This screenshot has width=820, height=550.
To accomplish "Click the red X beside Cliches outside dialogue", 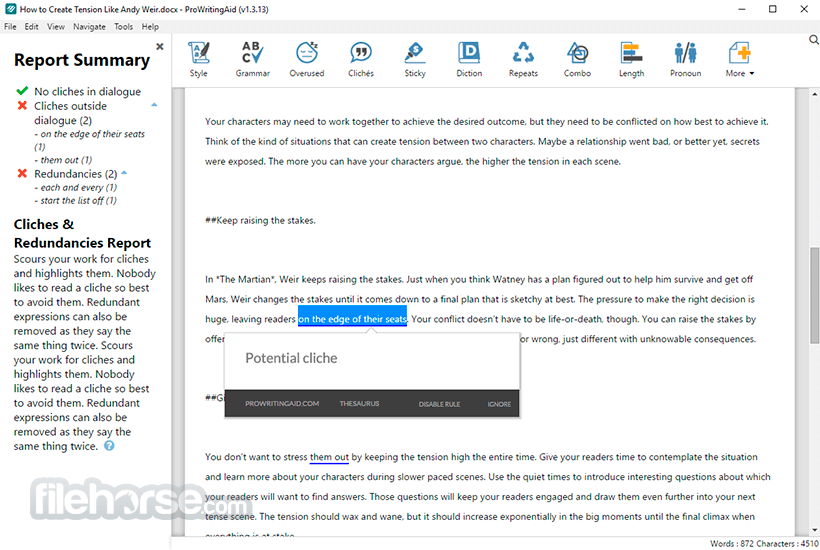I will click(22, 106).
